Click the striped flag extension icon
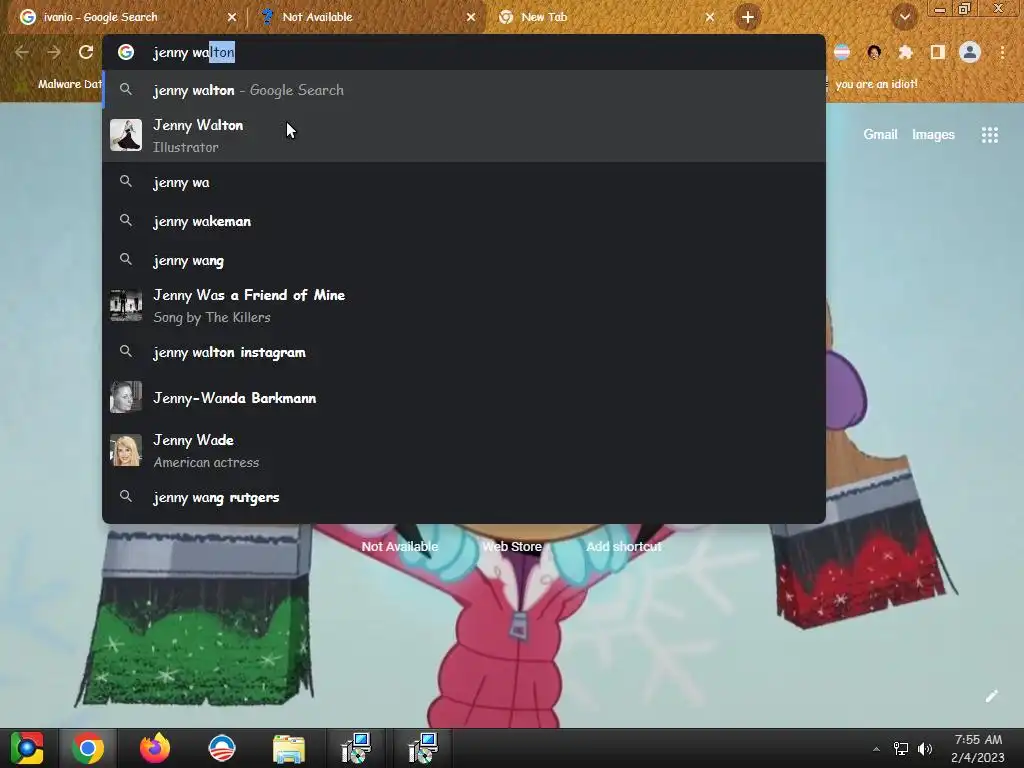Image resolution: width=1024 pixels, height=768 pixels. pos(842,52)
